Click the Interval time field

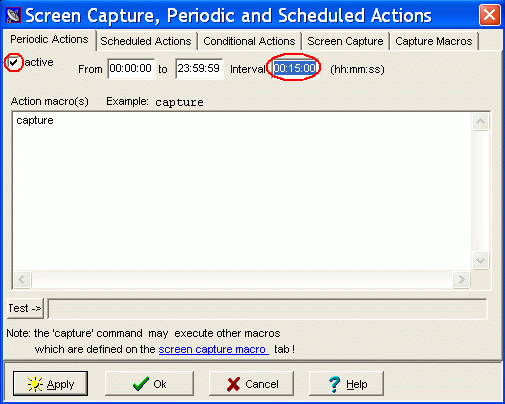295,69
